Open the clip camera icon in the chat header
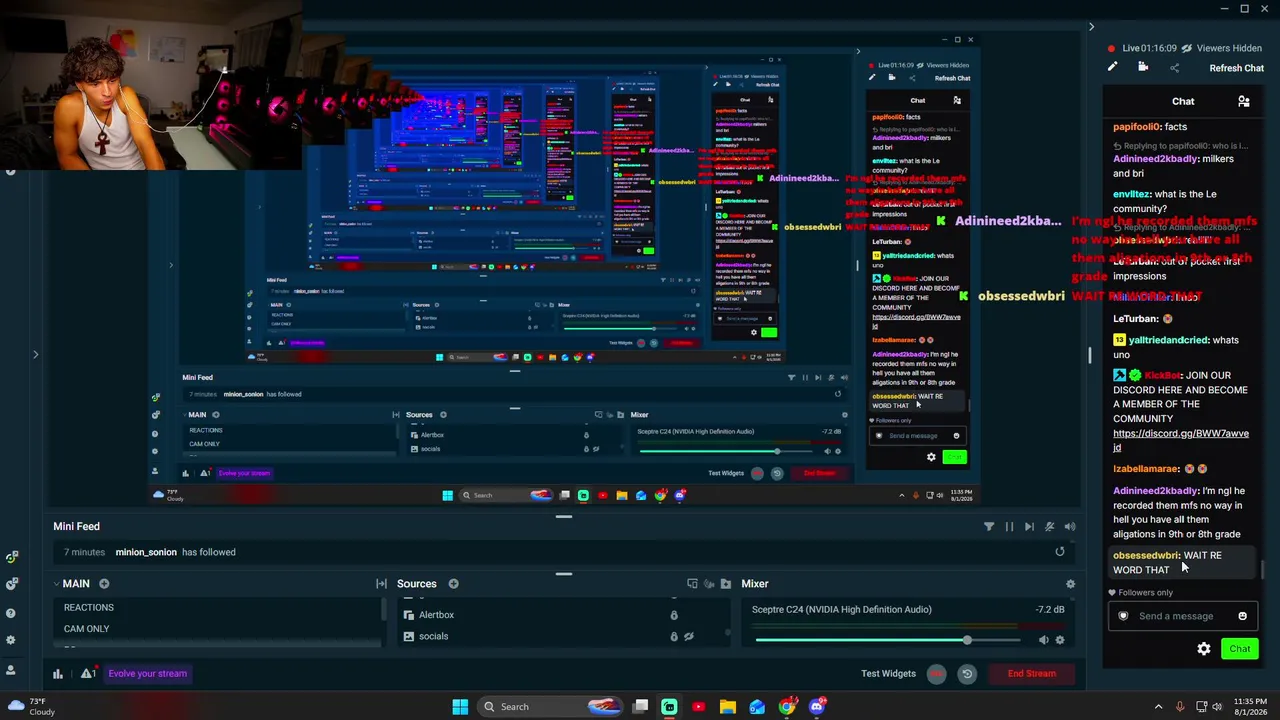 (x=1143, y=67)
